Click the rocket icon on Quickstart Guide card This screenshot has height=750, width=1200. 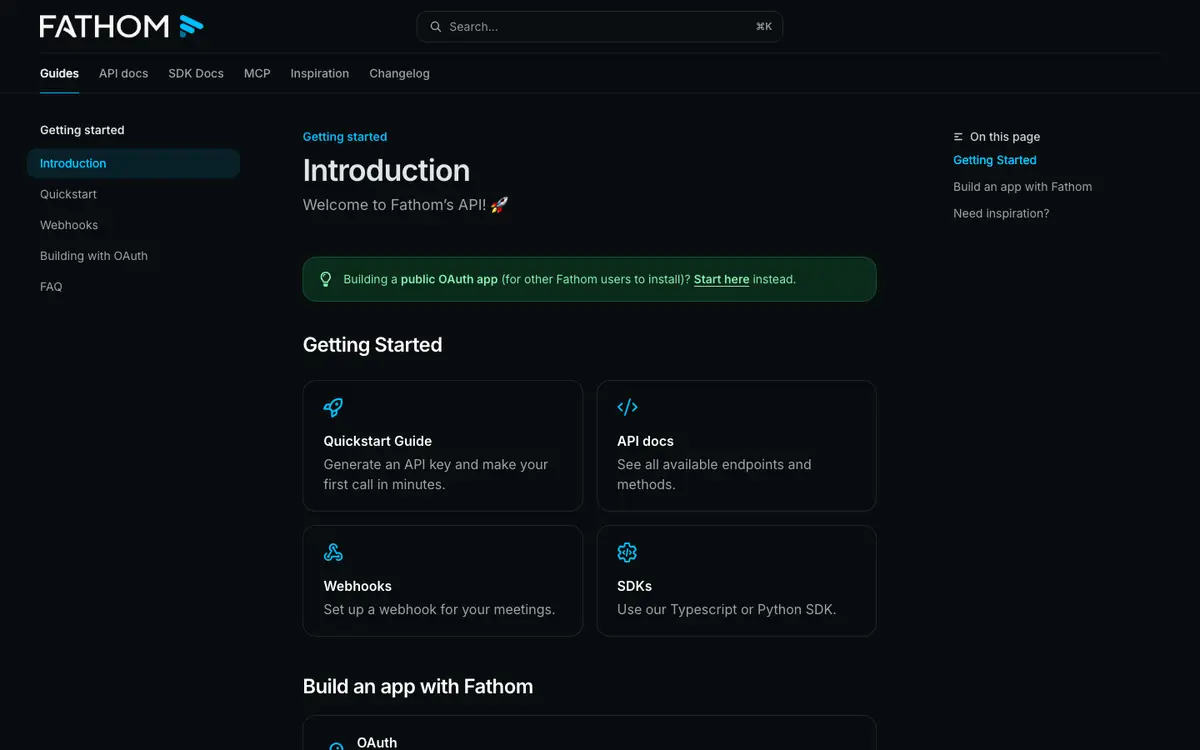pyautogui.click(x=333, y=407)
